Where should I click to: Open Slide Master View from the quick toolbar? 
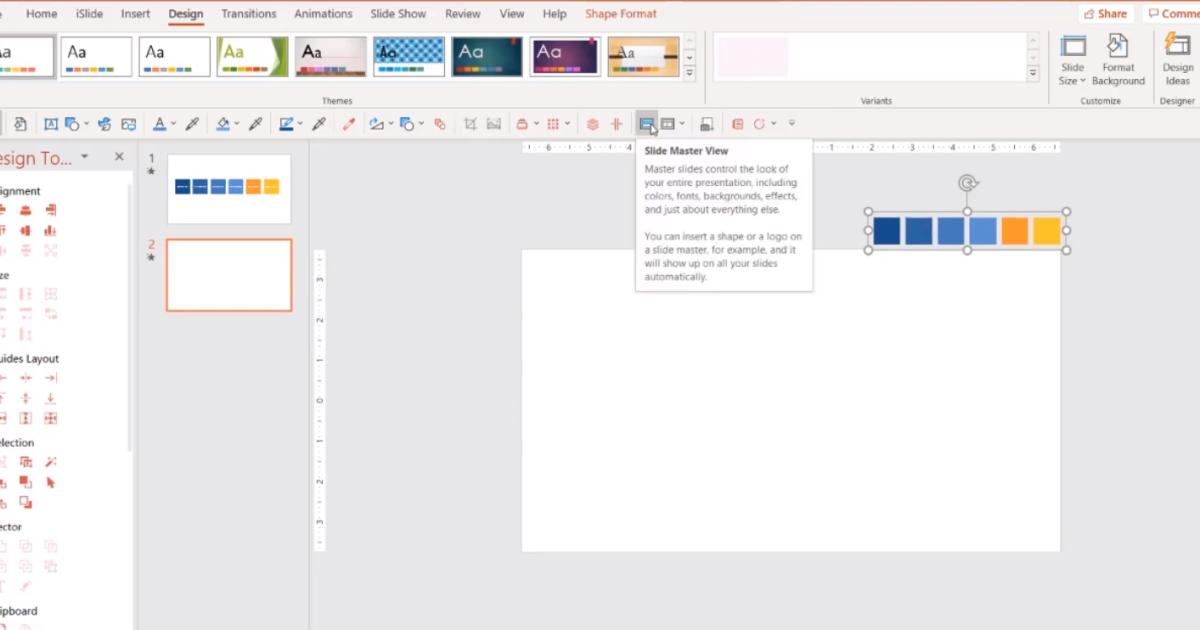point(645,123)
